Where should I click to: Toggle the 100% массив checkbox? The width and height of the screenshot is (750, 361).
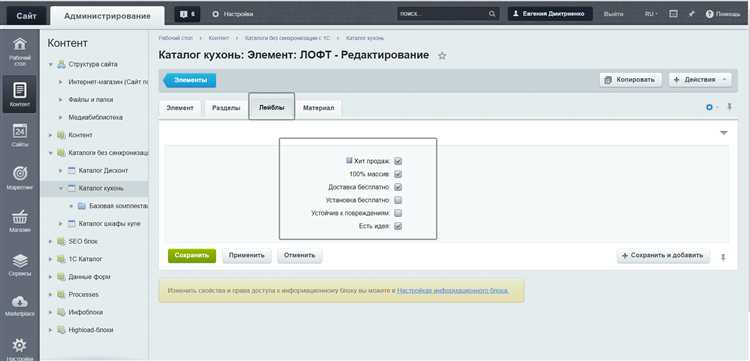(x=398, y=174)
